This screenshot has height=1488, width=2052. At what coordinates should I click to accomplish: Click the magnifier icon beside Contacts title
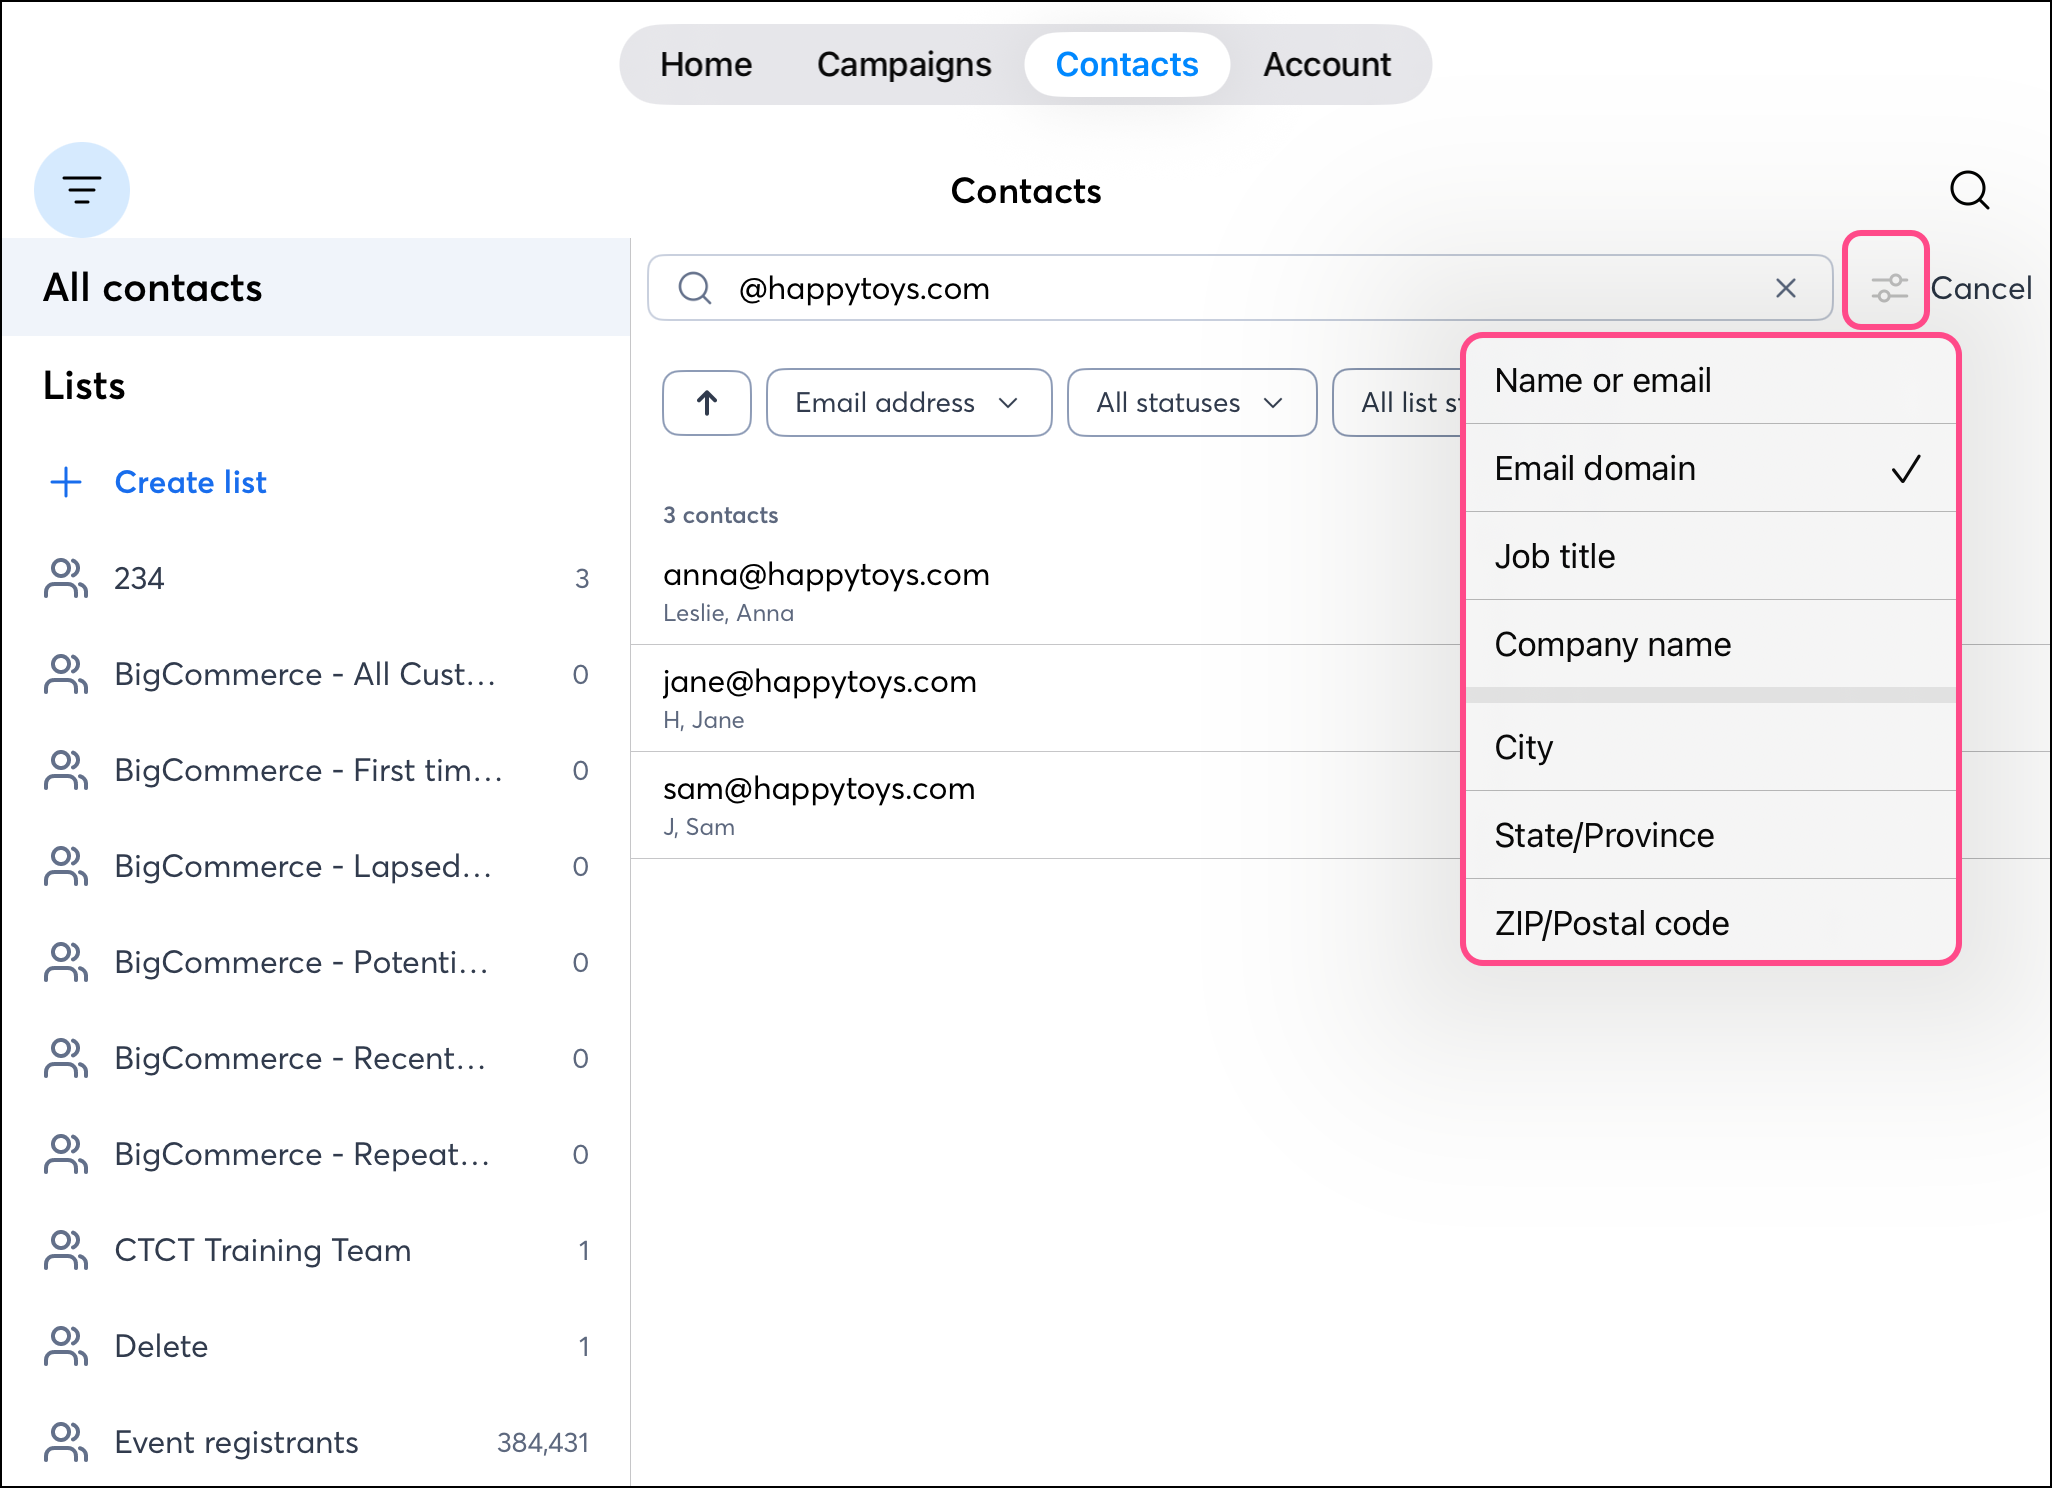click(1969, 190)
